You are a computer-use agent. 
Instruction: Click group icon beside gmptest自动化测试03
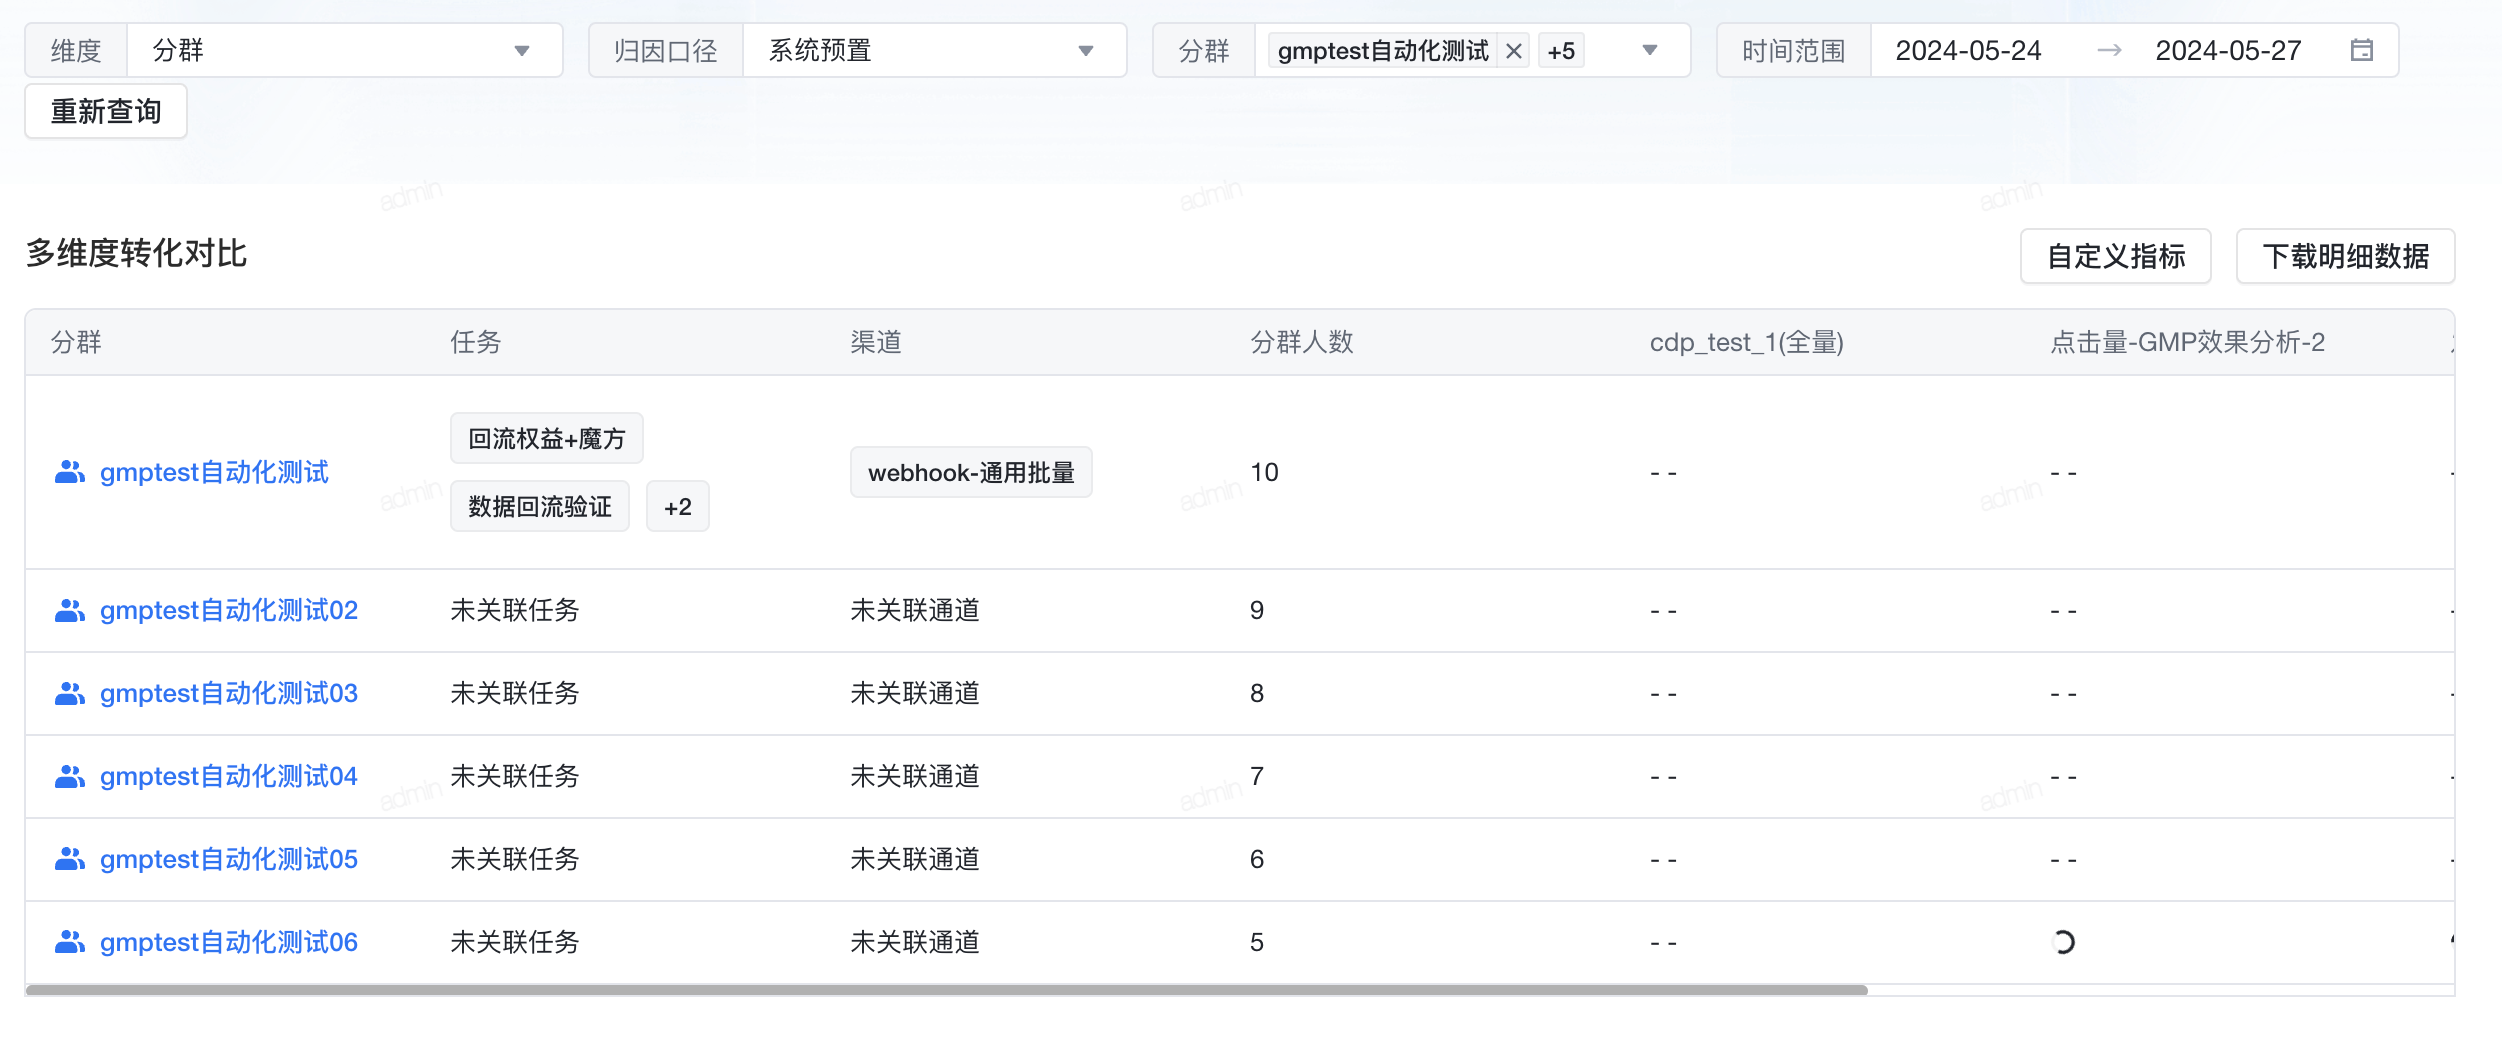click(x=70, y=693)
